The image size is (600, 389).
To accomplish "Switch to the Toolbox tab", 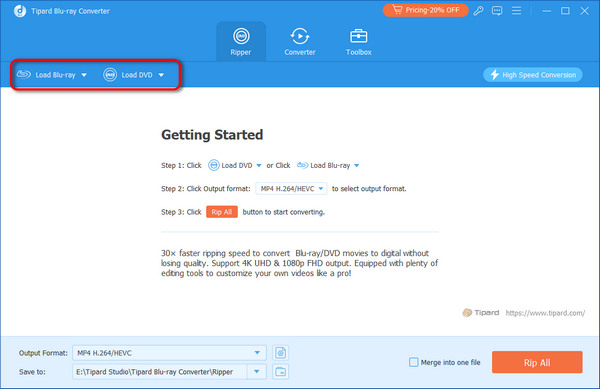I will coord(359,42).
